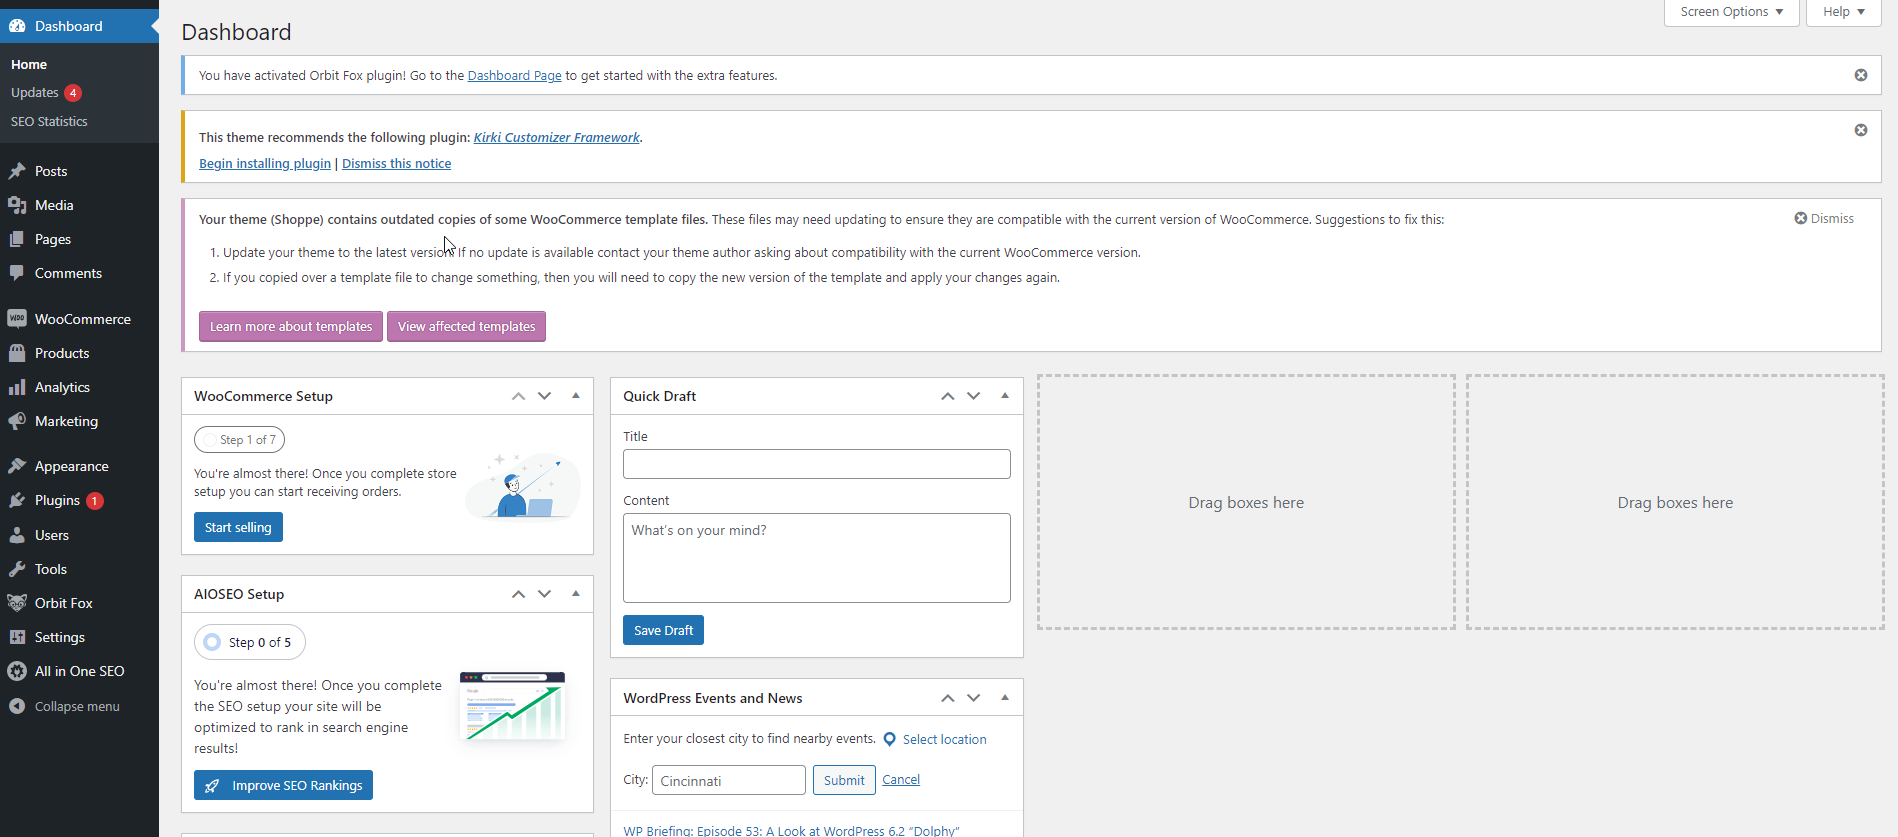Image resolution: width=1898 pixels, height=837 pixels.
Task: Click the Orbit Fox fox icon
Action: tap(17, 603)
